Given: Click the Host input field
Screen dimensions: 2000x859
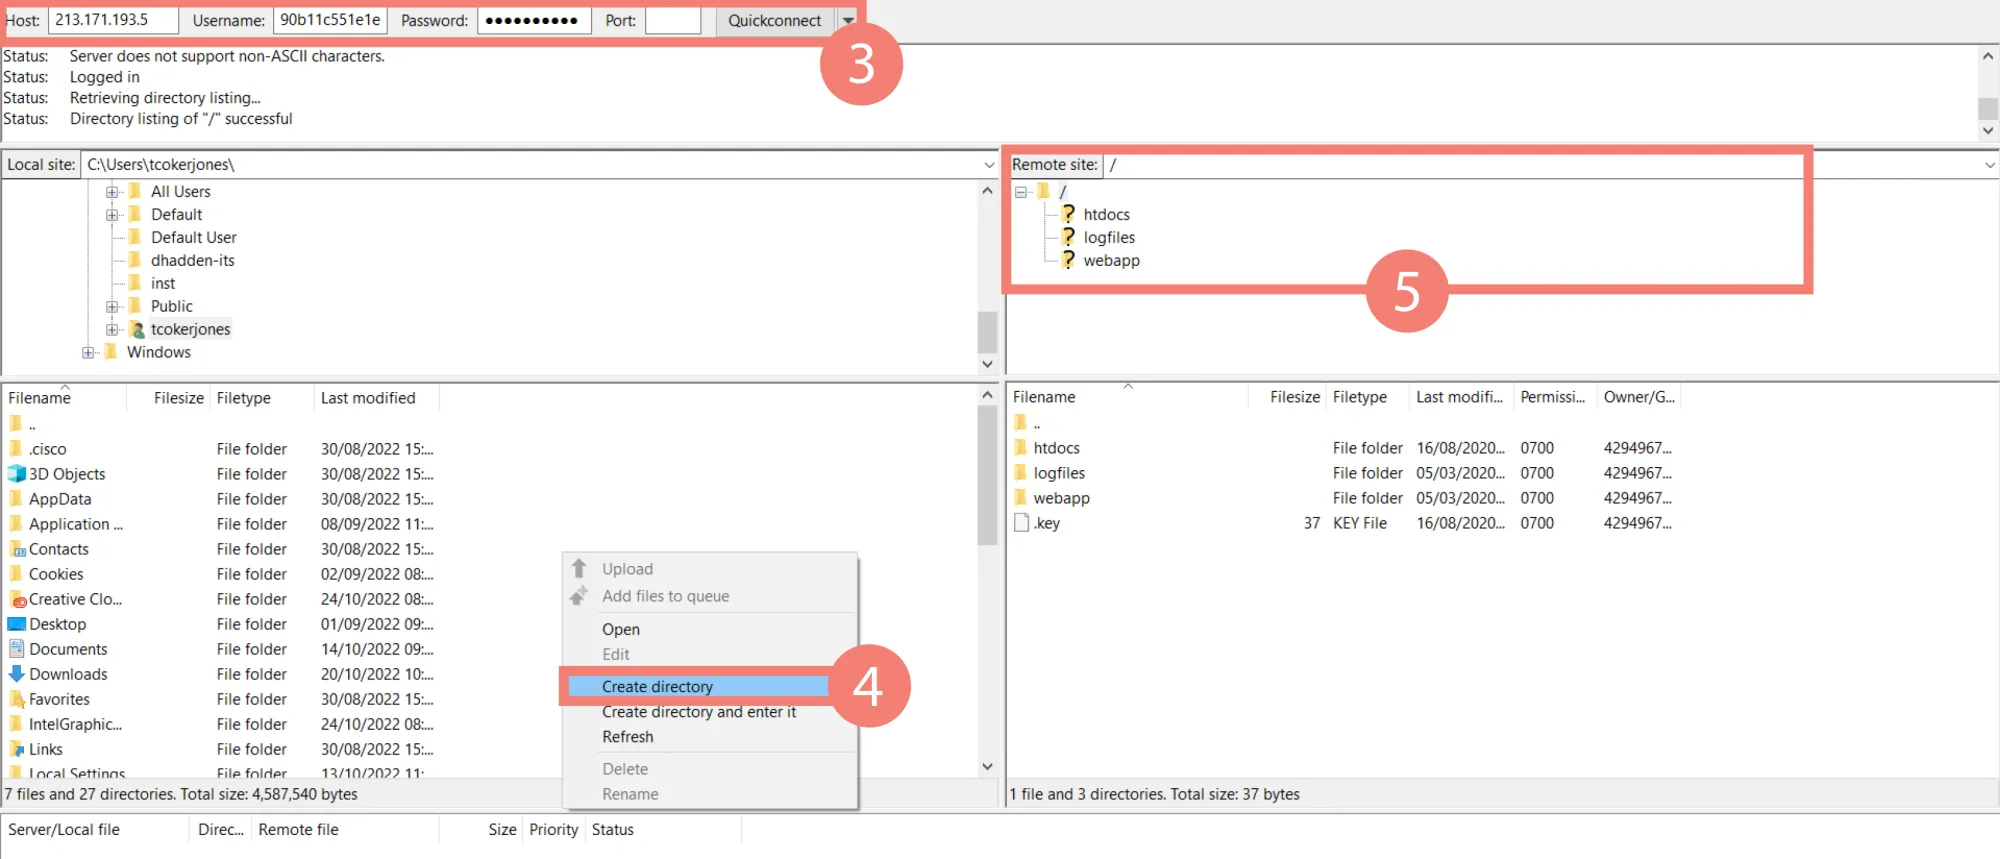Looking at the screenshot, I should pyautogui.click(x=113, y=20).
